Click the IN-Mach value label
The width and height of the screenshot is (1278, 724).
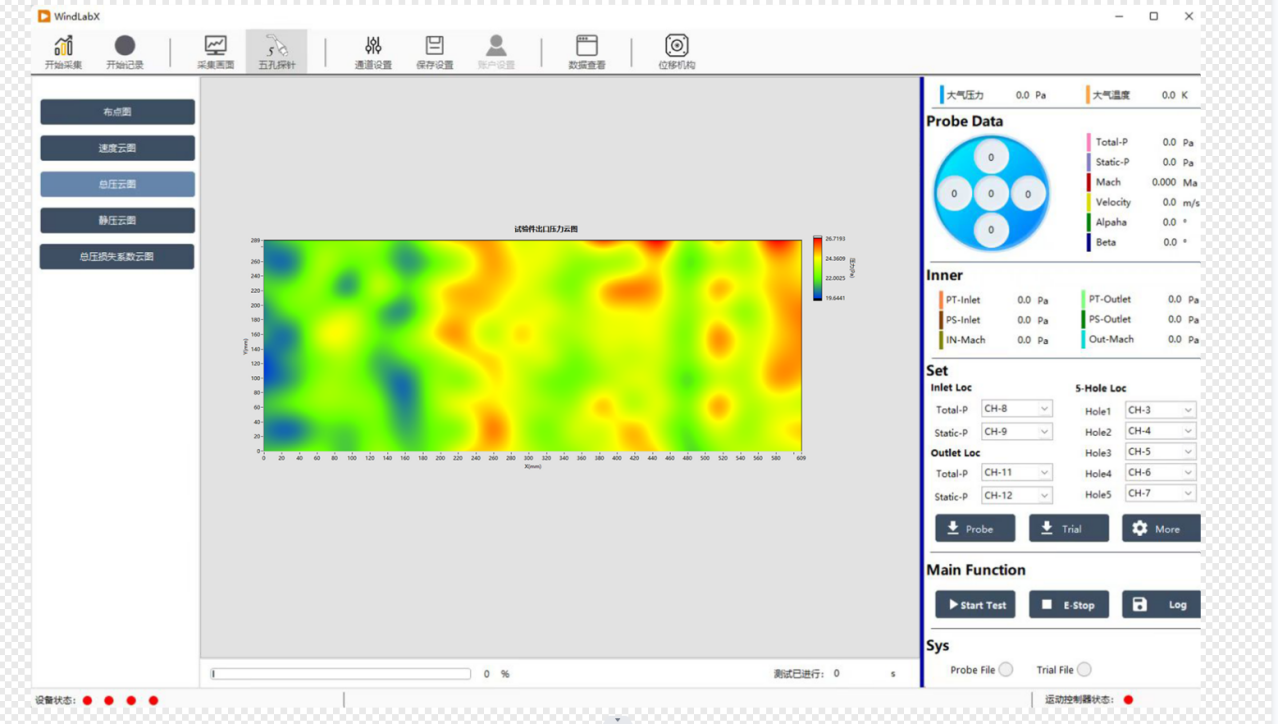(965, 340)
